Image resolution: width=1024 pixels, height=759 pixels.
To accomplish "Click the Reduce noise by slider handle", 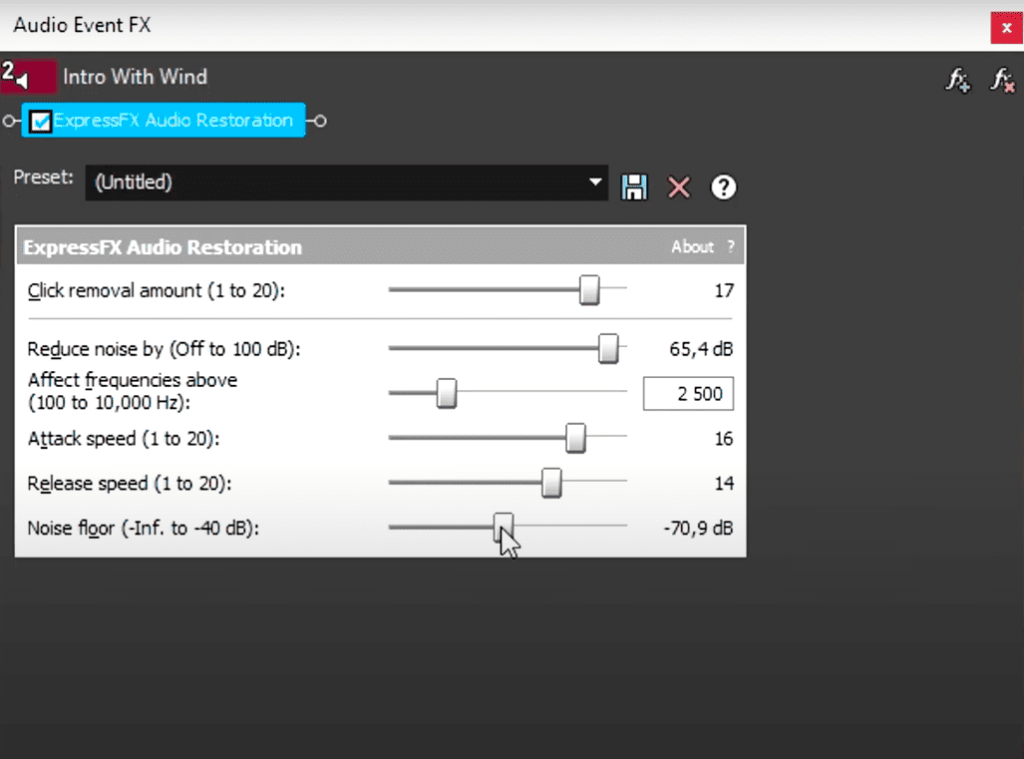I will coord(608,348).
